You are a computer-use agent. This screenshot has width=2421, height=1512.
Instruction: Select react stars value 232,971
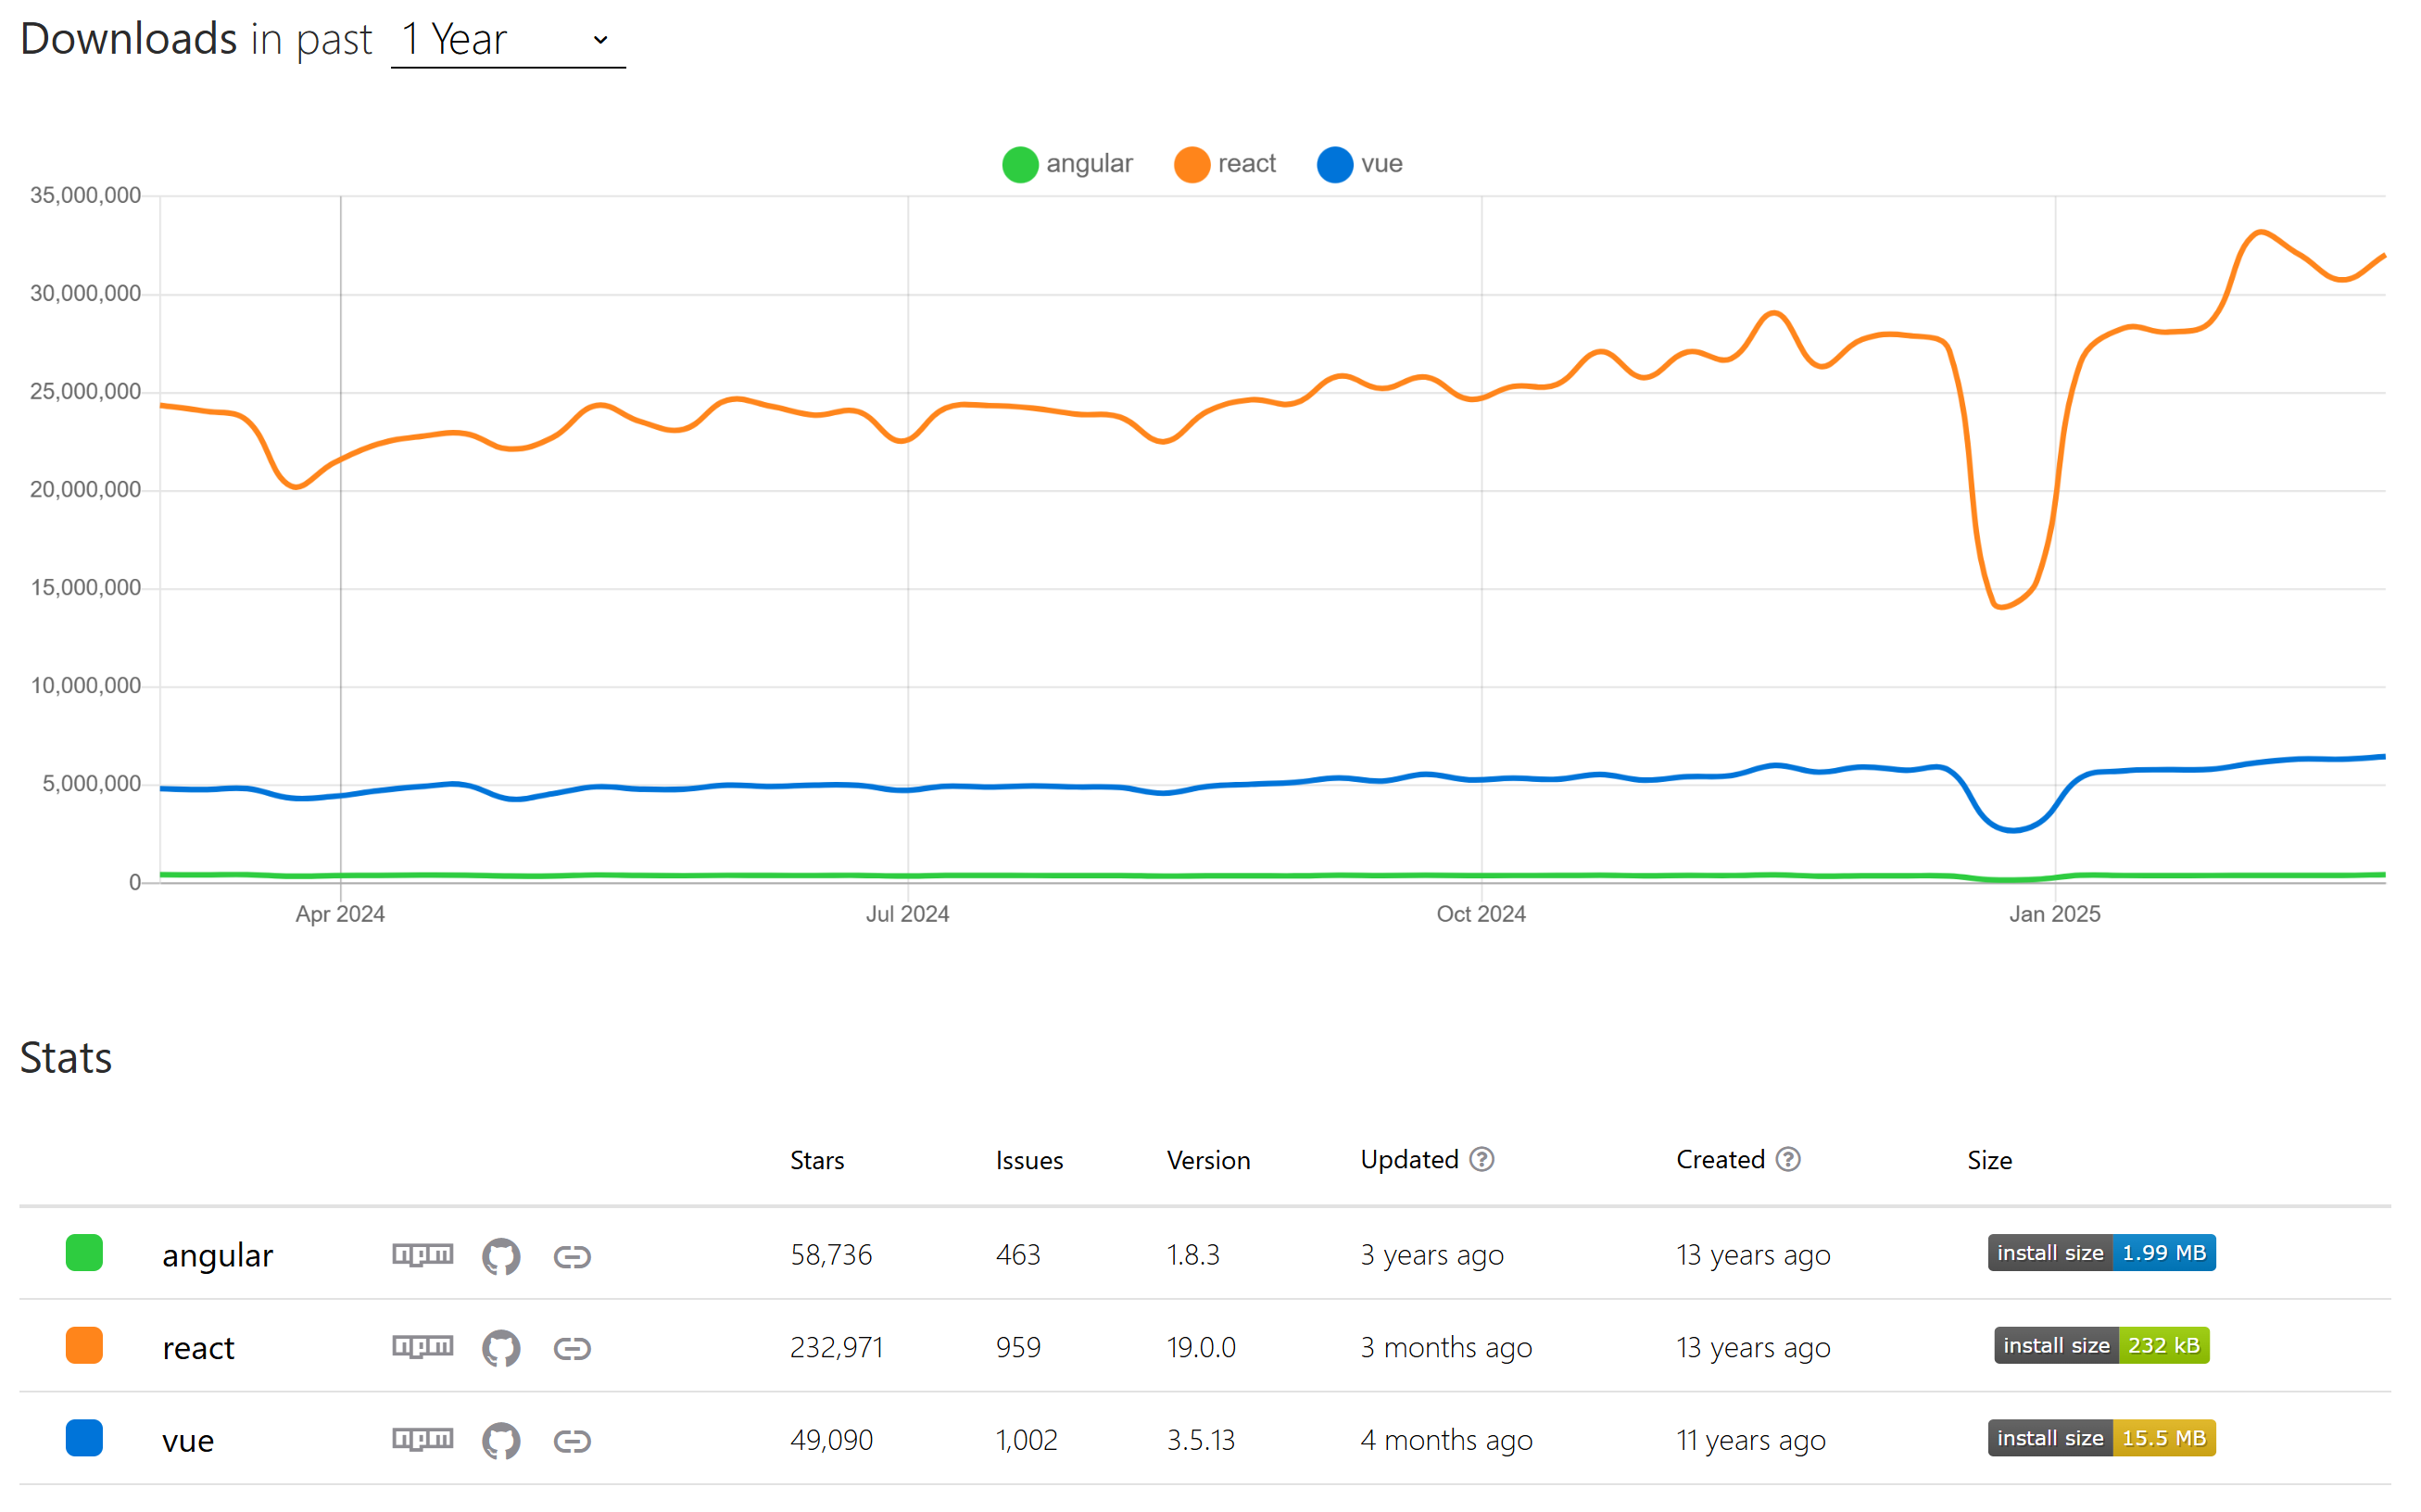(837, 1348)
